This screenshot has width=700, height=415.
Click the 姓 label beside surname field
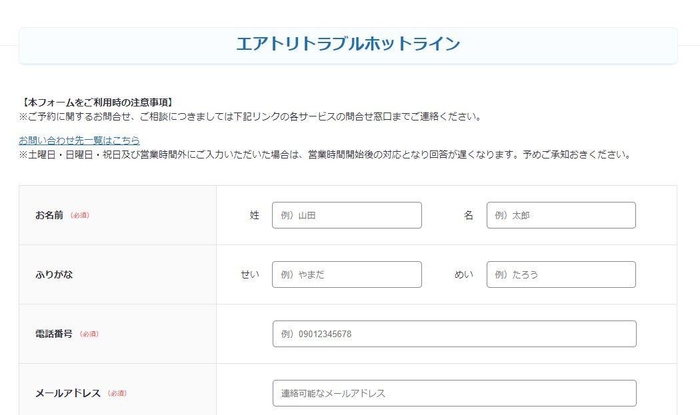point(255,215)
